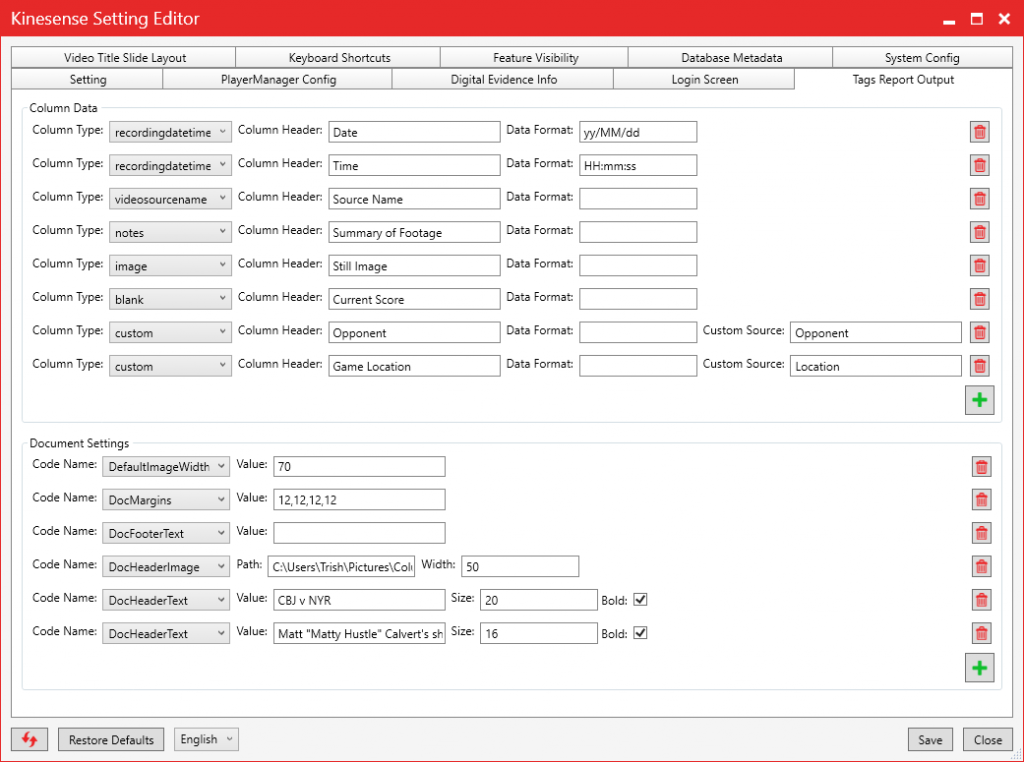Edit the DocMargins value 12,12,12,12

[359, 500]
